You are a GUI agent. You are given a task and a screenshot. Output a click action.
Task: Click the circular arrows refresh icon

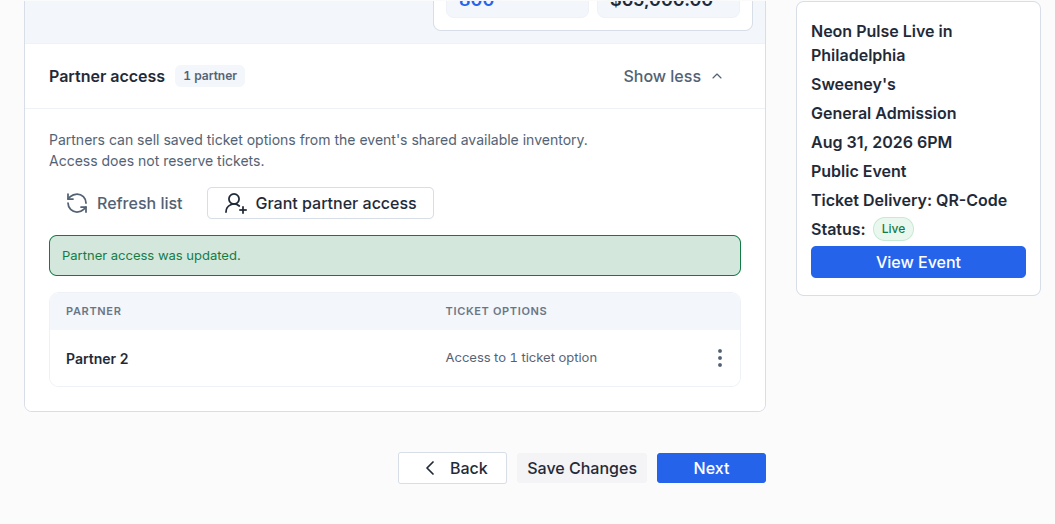(x=77, y=203)
